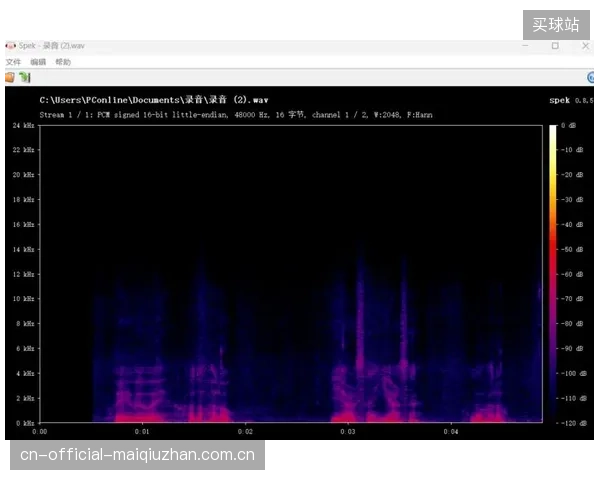Click the '24 kHz' frequency axis label
This screenshot has height=480, width=600.
pyautogui.click(x=23, y=126)
